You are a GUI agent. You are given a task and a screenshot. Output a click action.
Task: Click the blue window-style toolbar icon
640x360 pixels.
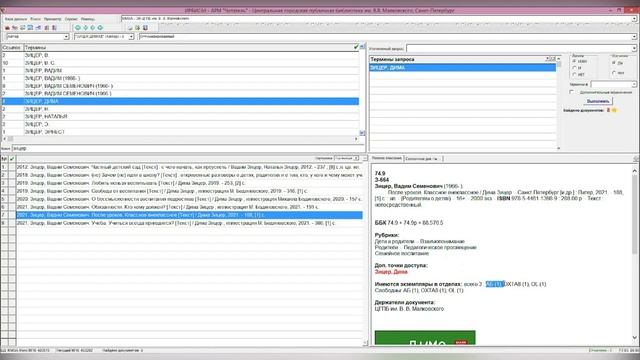click(30, 28)
